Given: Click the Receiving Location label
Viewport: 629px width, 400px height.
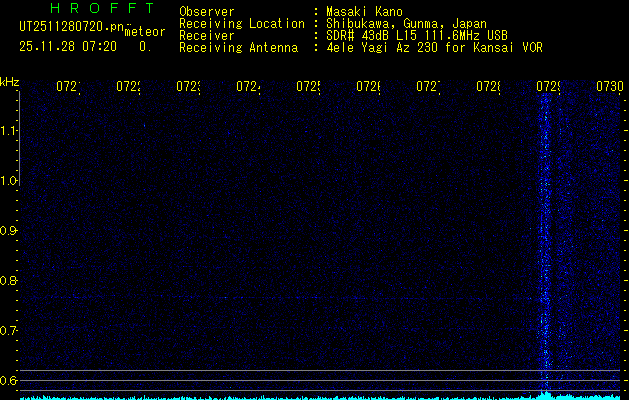Looking at the screenshot, I should pos(242,24).
